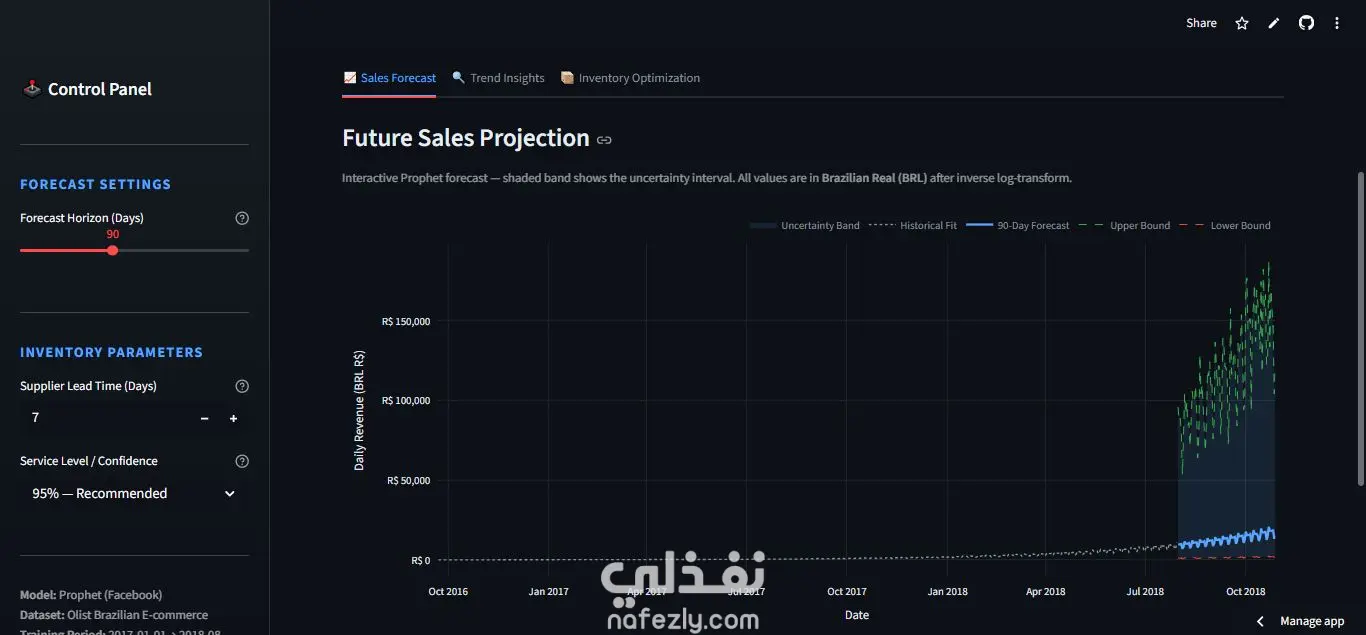Image resolution: width=1366 pixels, height=635 pixels.
Task: Click the Supplier Lead Time input field
Action: pyautogui.click(x=105, y=418)
